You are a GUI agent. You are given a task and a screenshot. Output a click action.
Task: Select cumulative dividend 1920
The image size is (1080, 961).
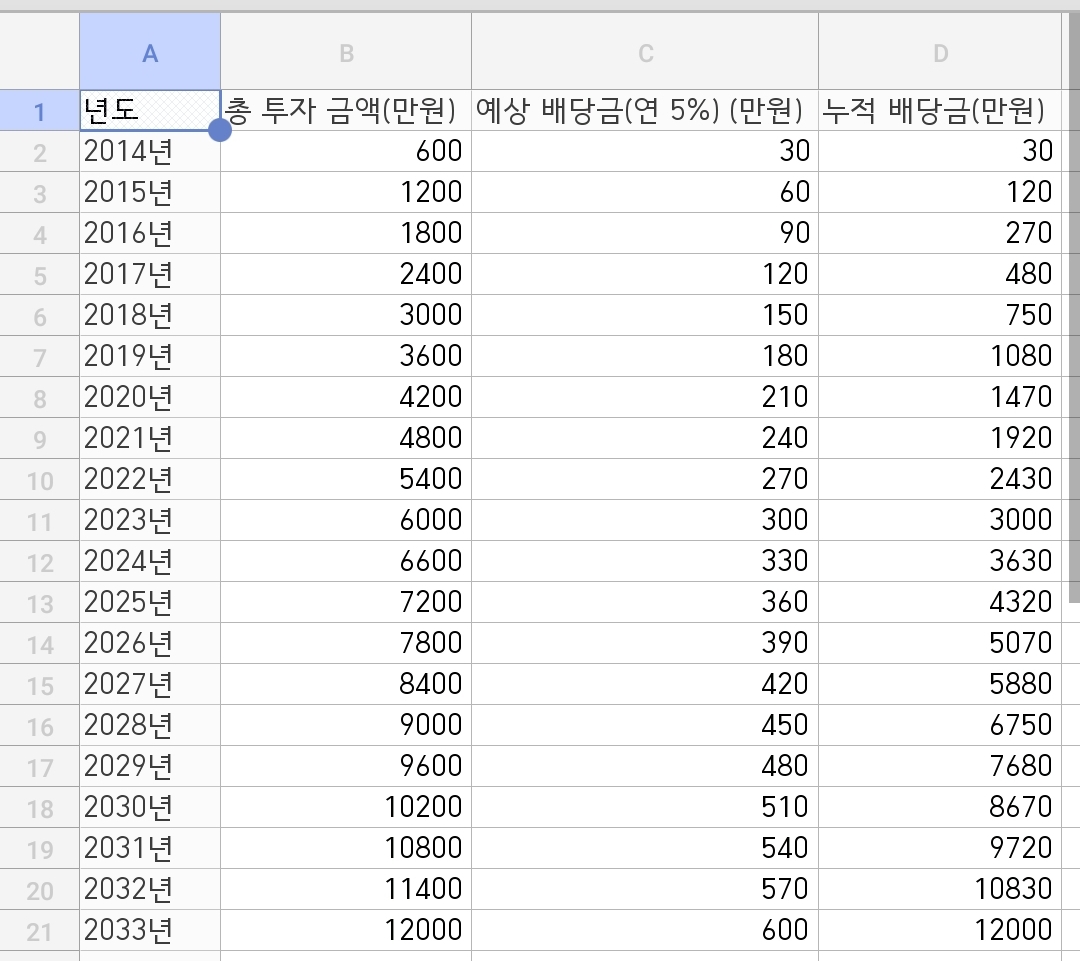940,438
